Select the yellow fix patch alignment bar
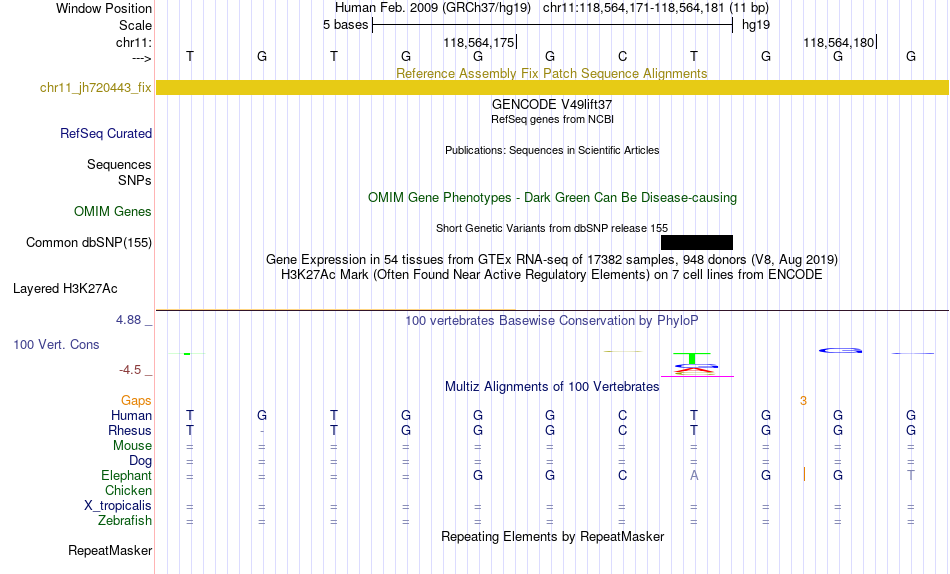Viewport: 950px width, 574px height. [x=552, y=87]
